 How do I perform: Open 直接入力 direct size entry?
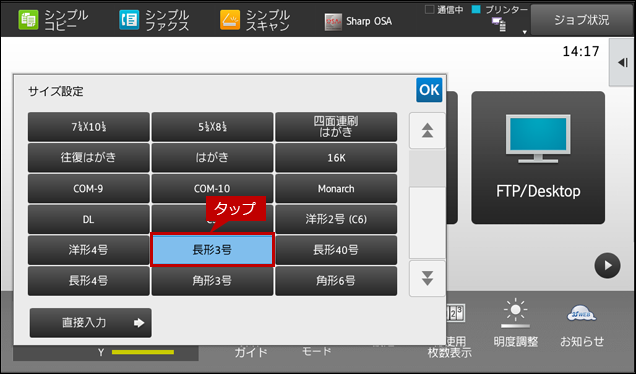90,323
